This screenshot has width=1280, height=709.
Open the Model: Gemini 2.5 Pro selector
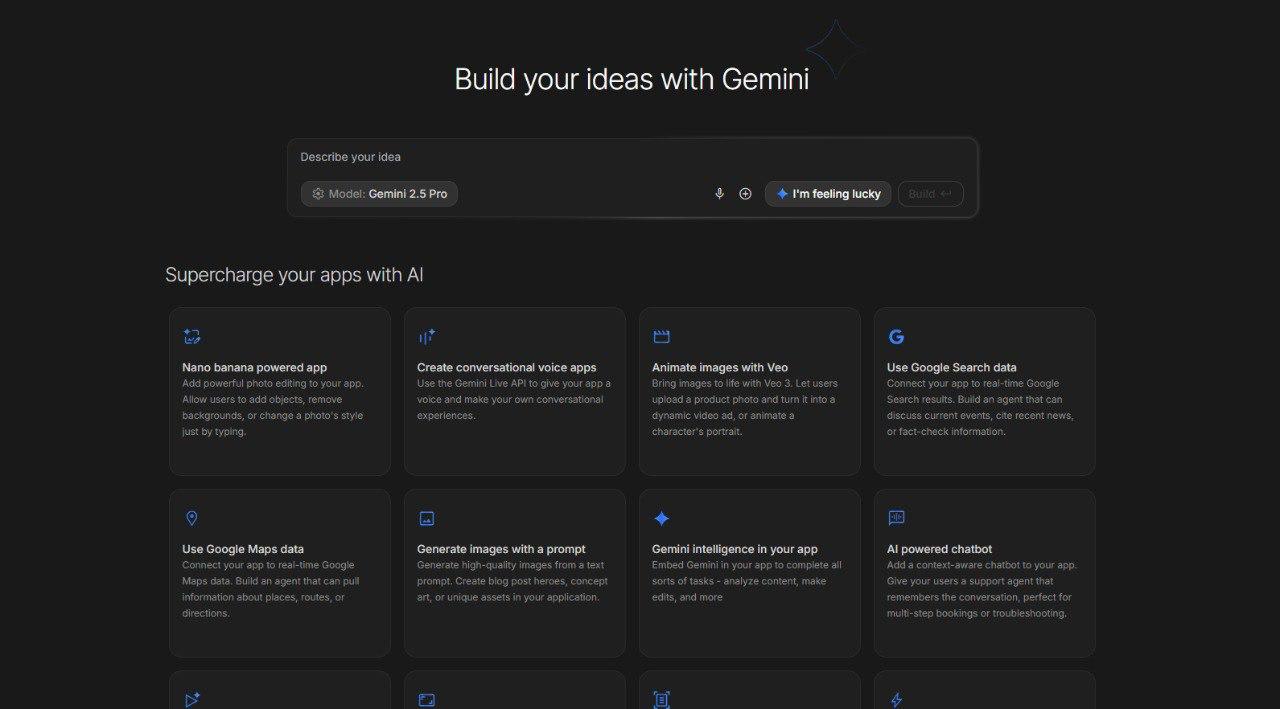point(379,194)
